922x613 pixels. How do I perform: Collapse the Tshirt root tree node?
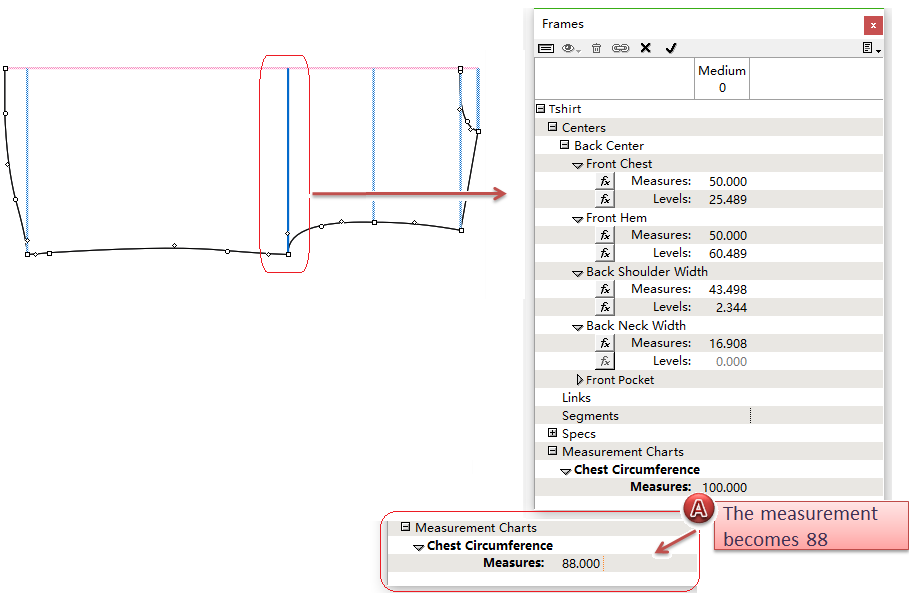tap(541, 110)
